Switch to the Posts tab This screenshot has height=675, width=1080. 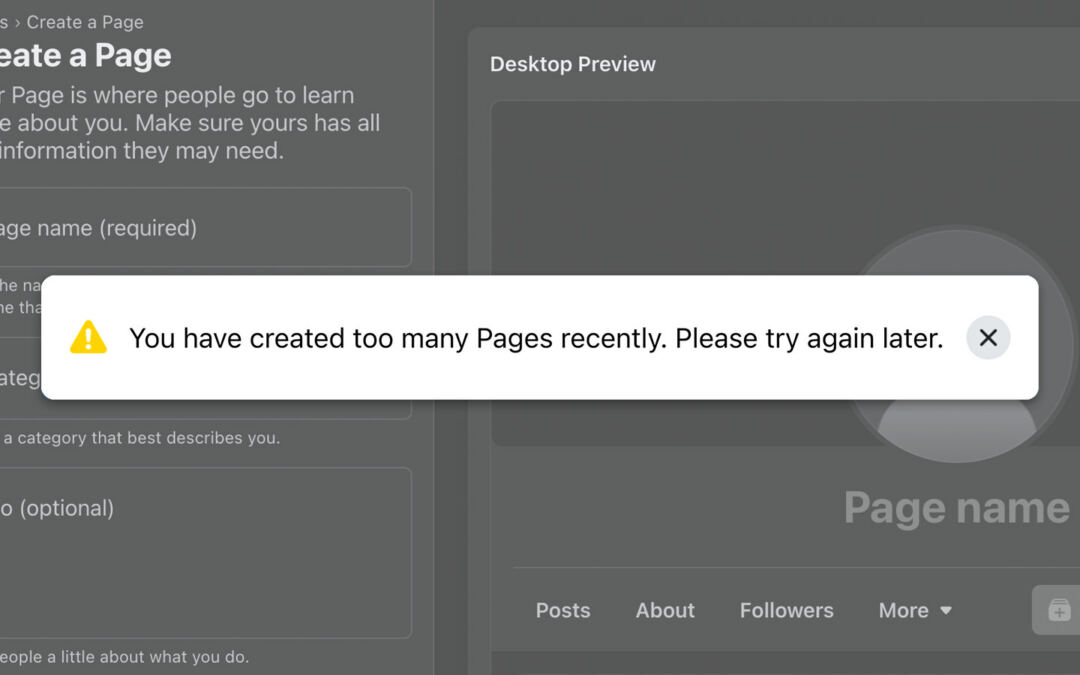(563, 610)
